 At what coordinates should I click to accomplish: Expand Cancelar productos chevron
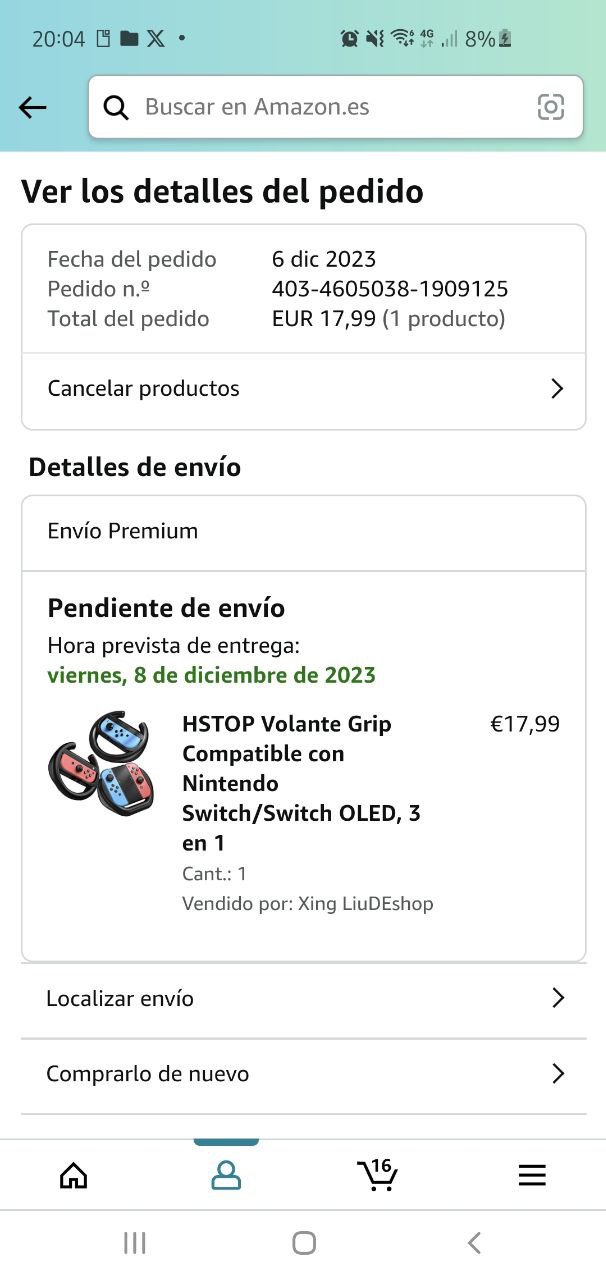click(x=558, y=389)
